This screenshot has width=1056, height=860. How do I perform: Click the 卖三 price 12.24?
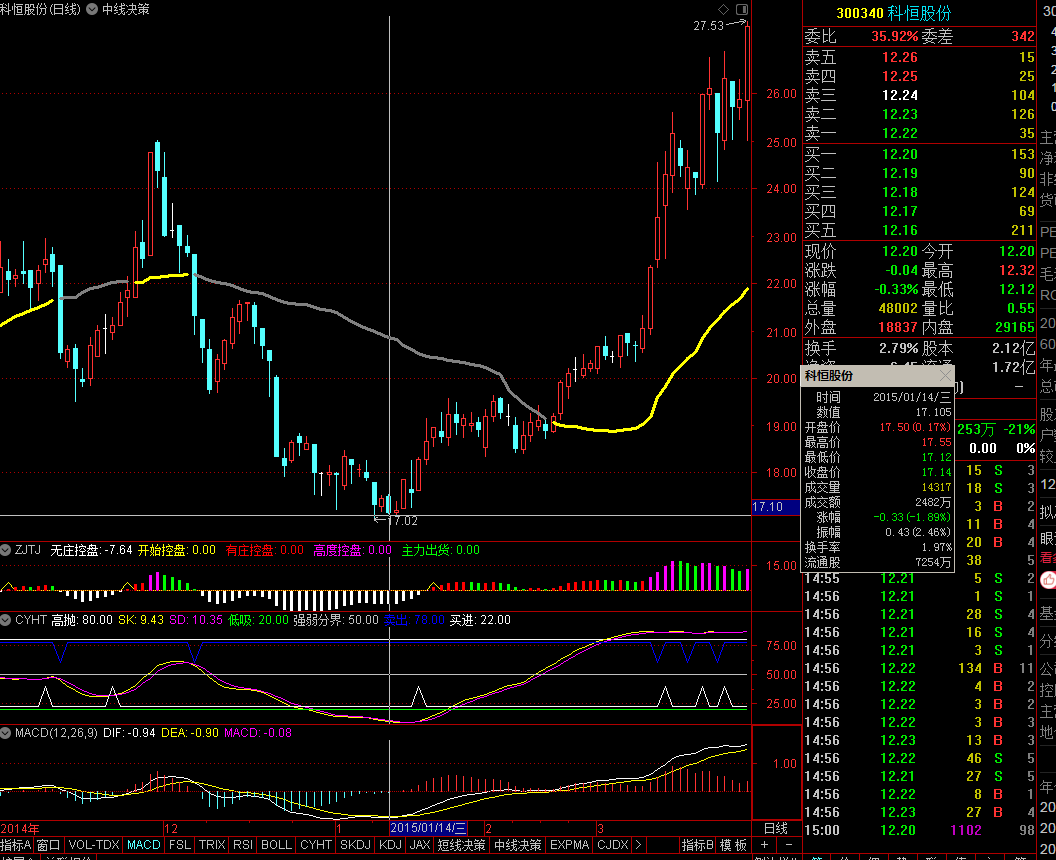[x=900, y=95]
